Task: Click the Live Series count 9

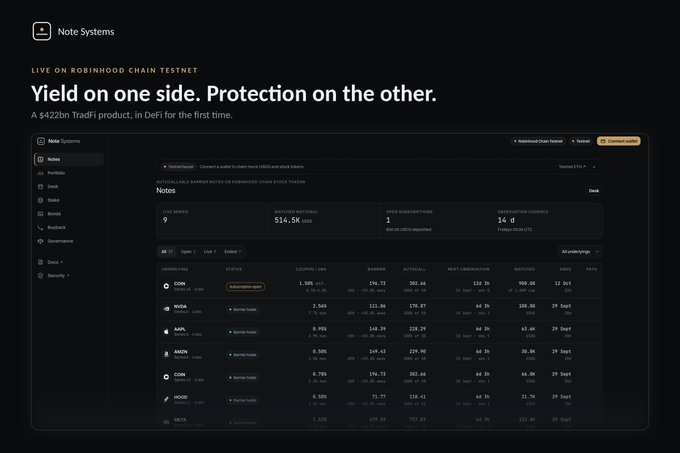Action: 165,221
